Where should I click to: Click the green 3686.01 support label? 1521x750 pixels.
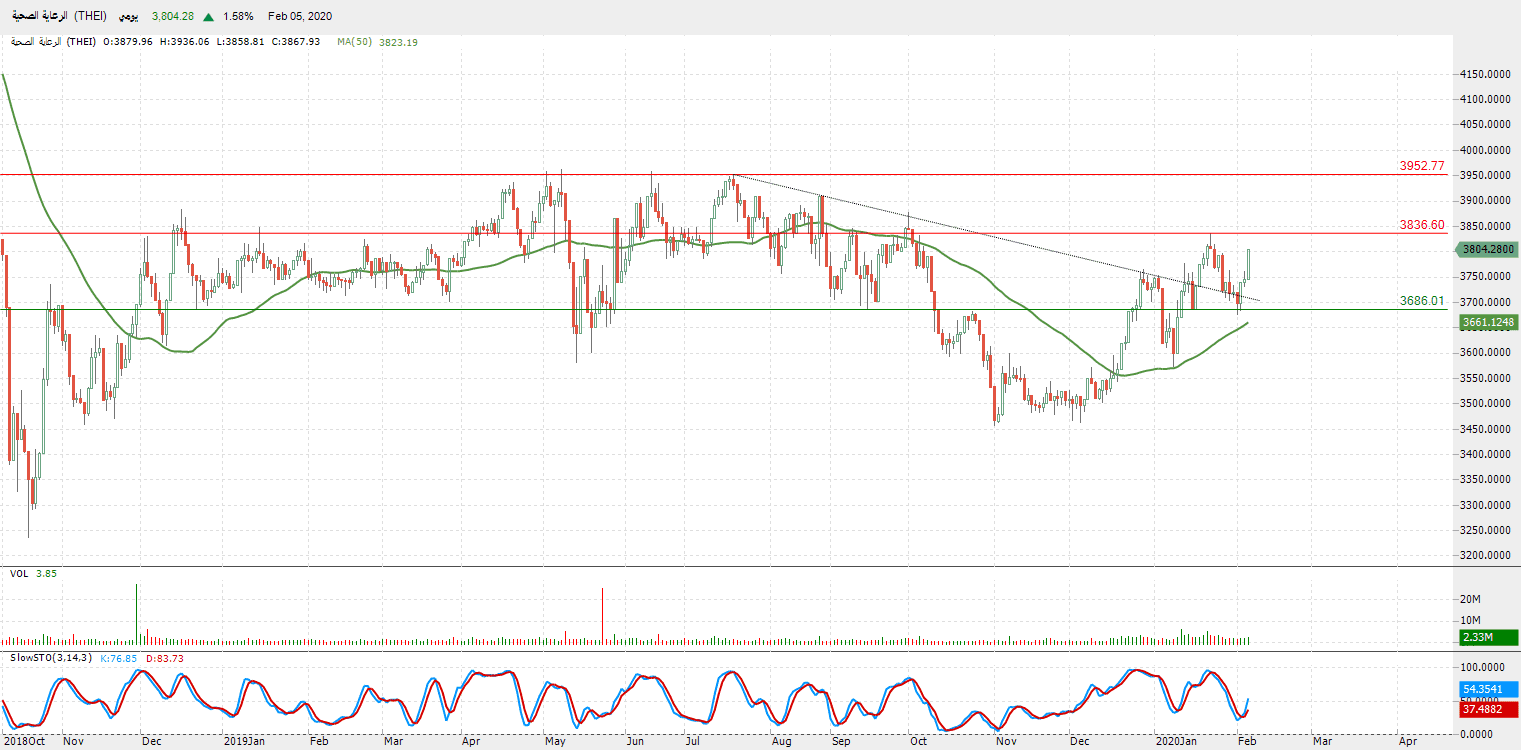1422,300
